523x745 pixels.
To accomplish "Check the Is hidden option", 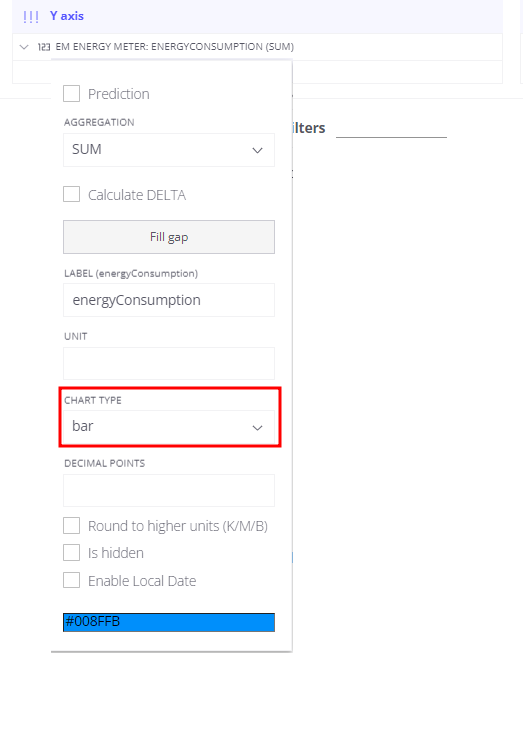I will [71, 553].
